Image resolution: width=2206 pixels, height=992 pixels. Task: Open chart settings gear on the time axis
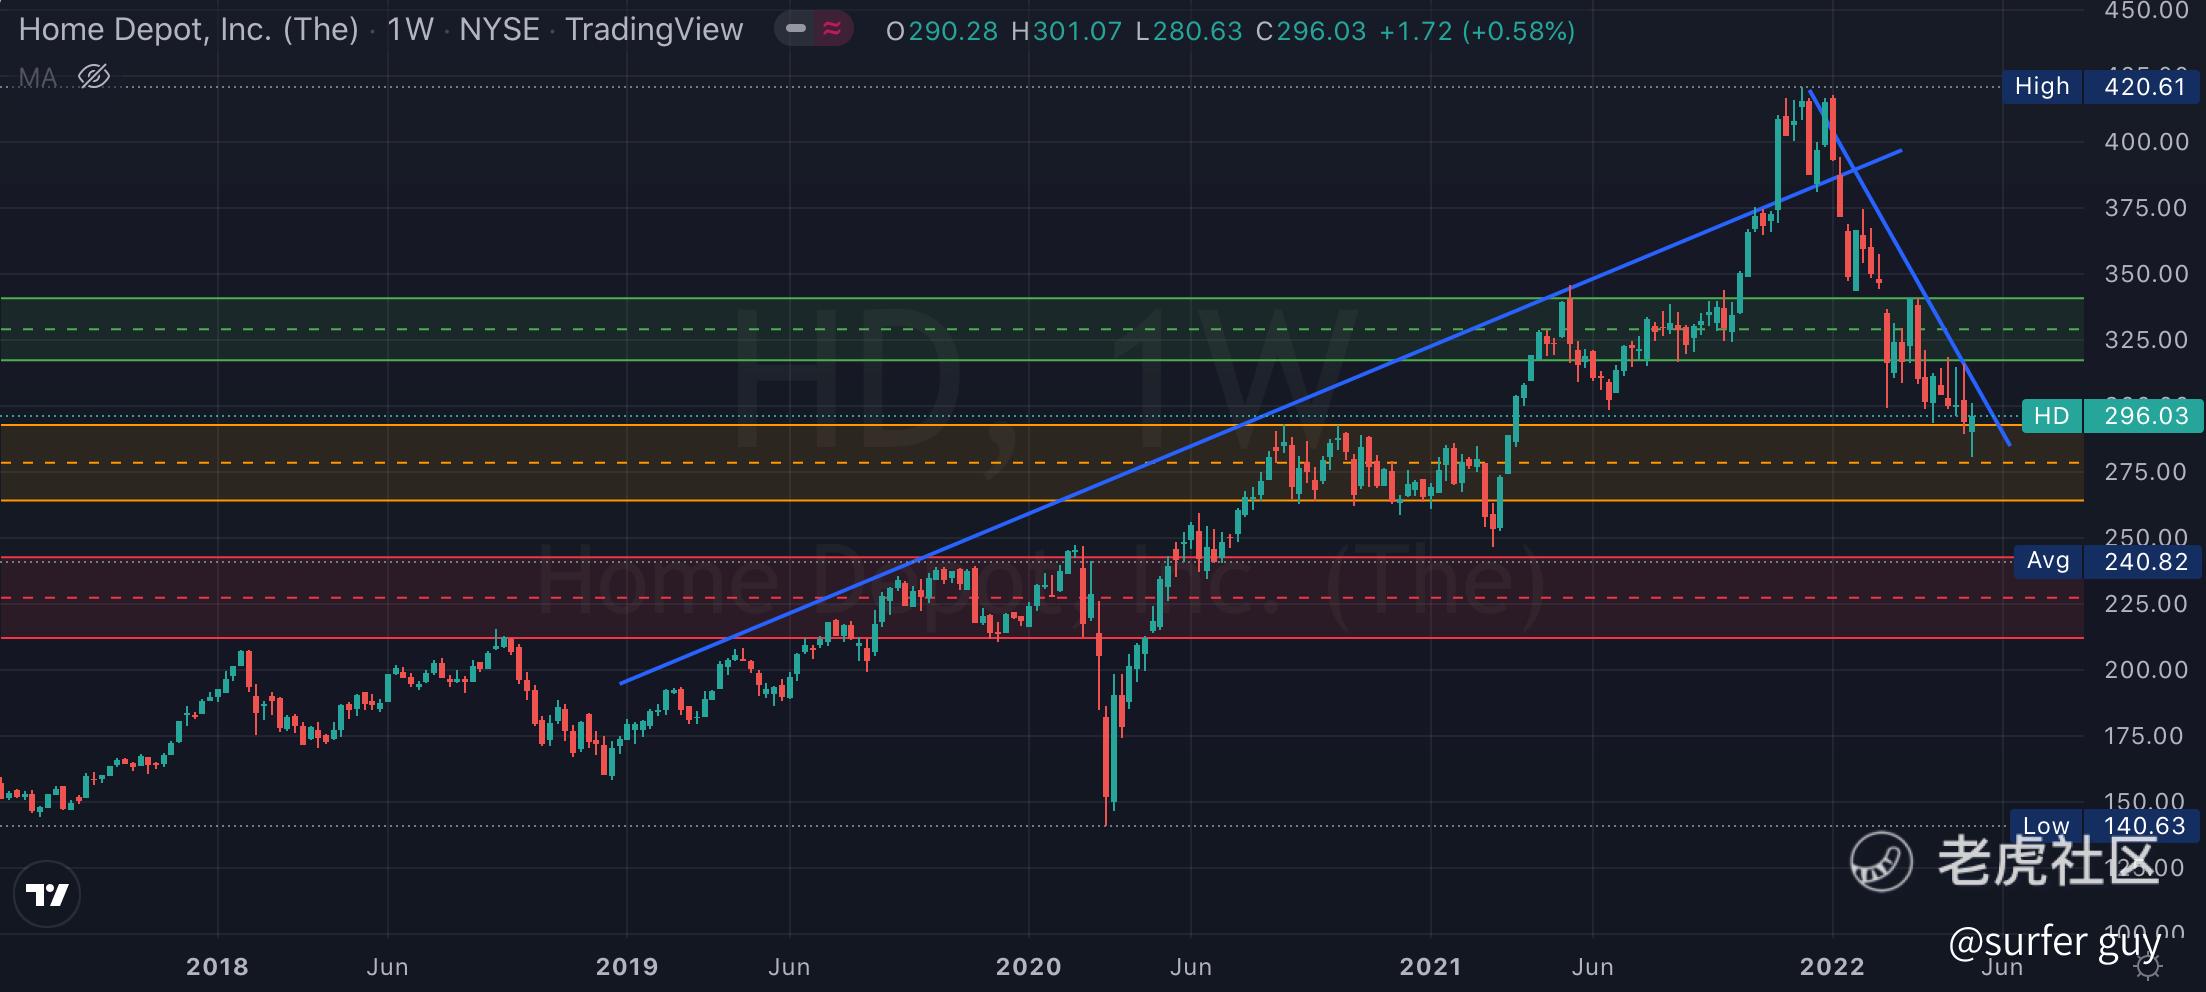pyautogui.click(x=2147, y=967)
